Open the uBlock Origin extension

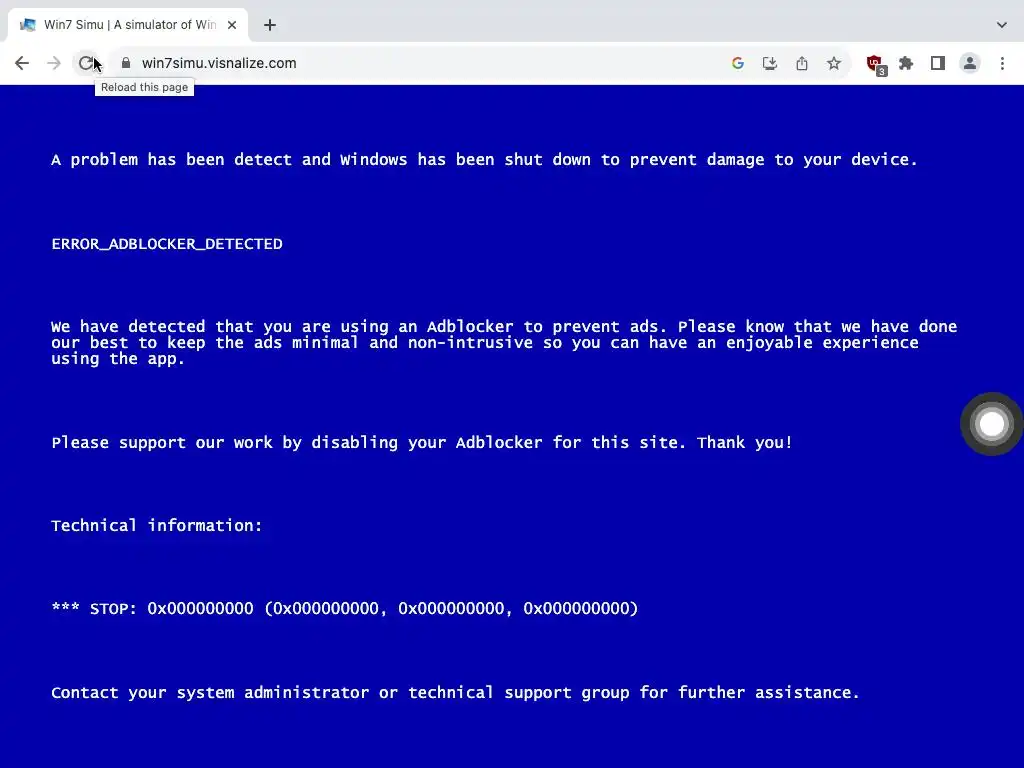[x=875, y=64]
